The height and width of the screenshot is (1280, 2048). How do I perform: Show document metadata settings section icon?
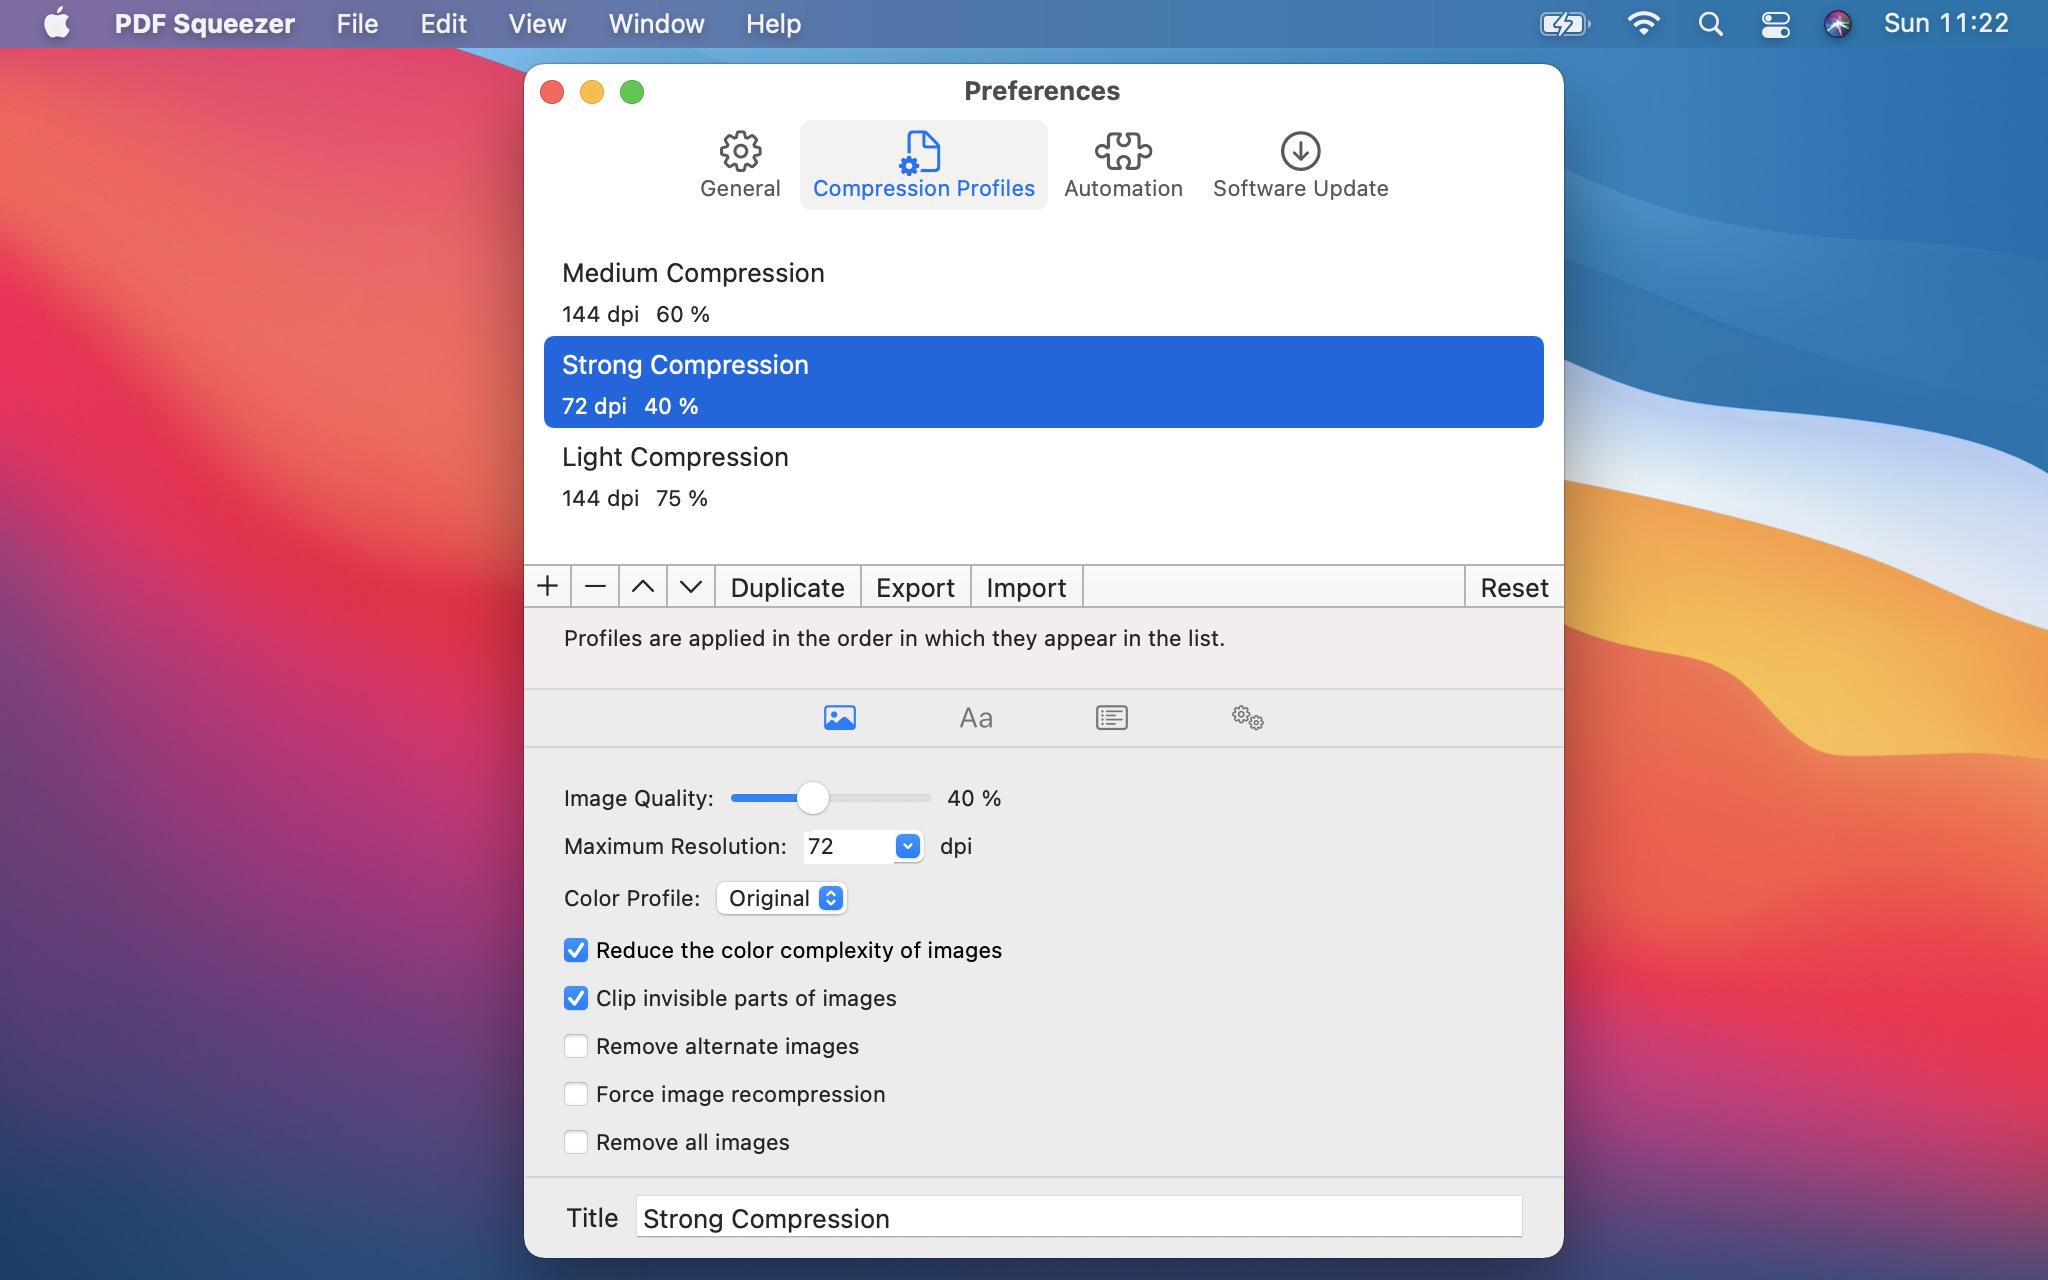pos(1112,717)
